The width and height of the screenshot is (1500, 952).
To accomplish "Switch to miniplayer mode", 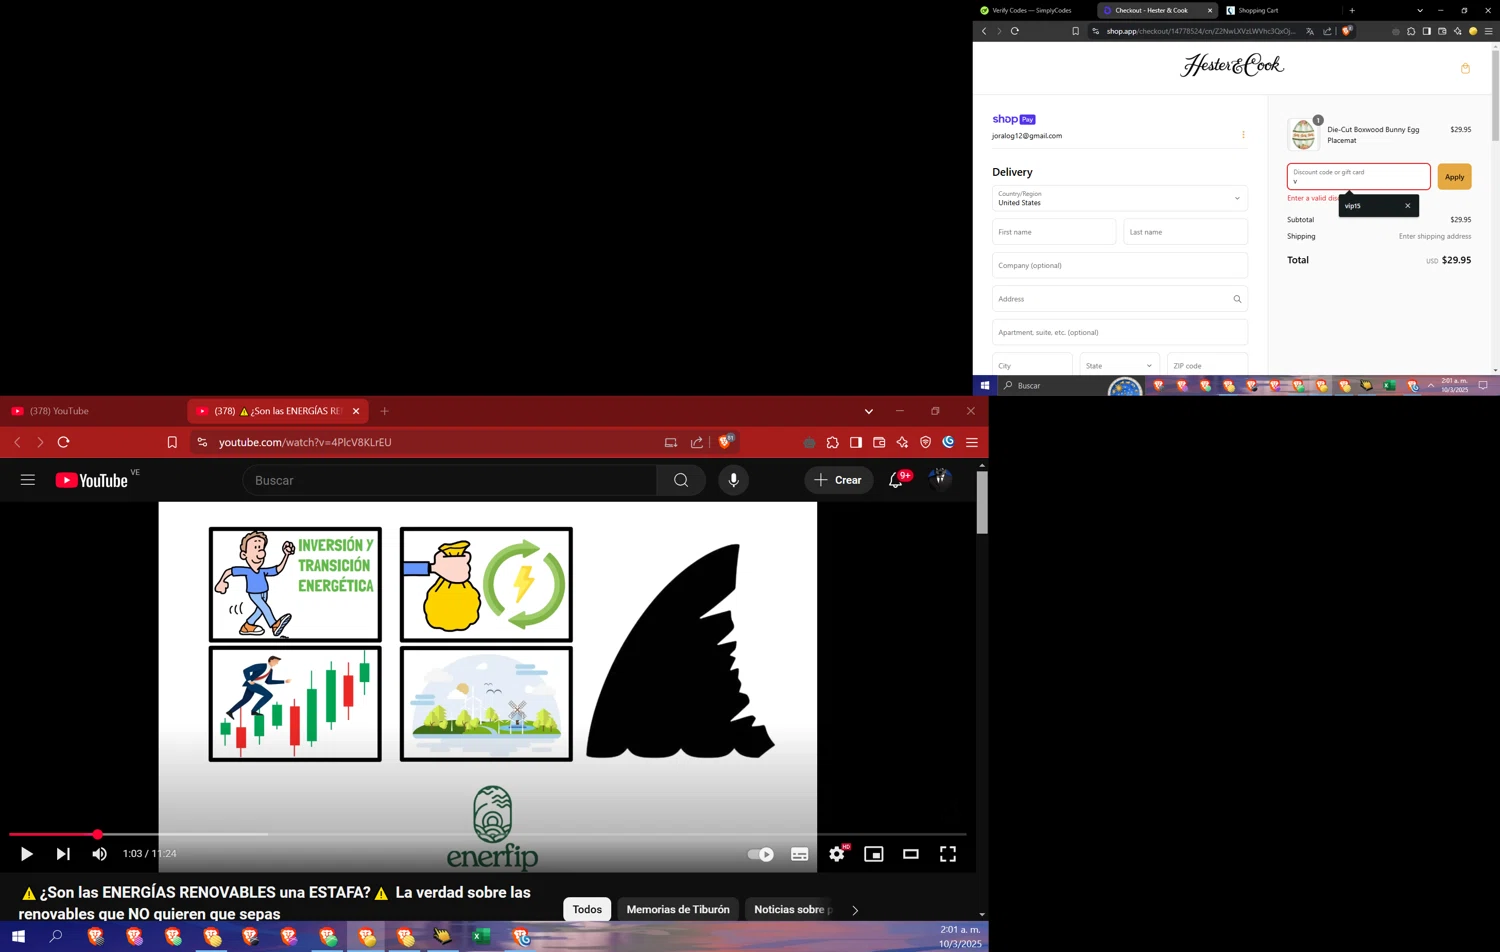I will coord(874,854).
